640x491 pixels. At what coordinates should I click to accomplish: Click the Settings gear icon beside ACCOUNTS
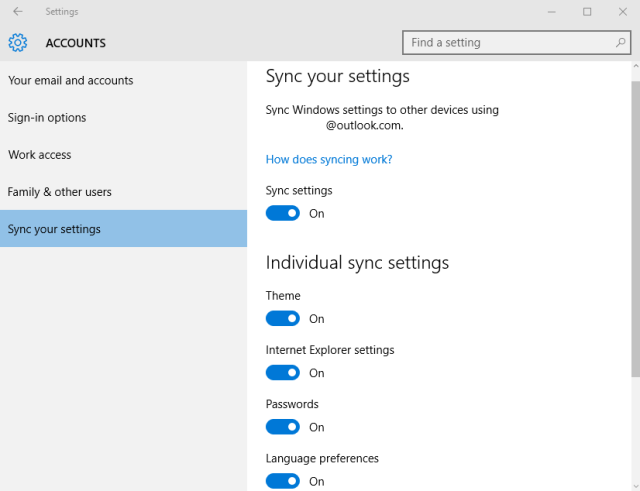pos(17,43)
